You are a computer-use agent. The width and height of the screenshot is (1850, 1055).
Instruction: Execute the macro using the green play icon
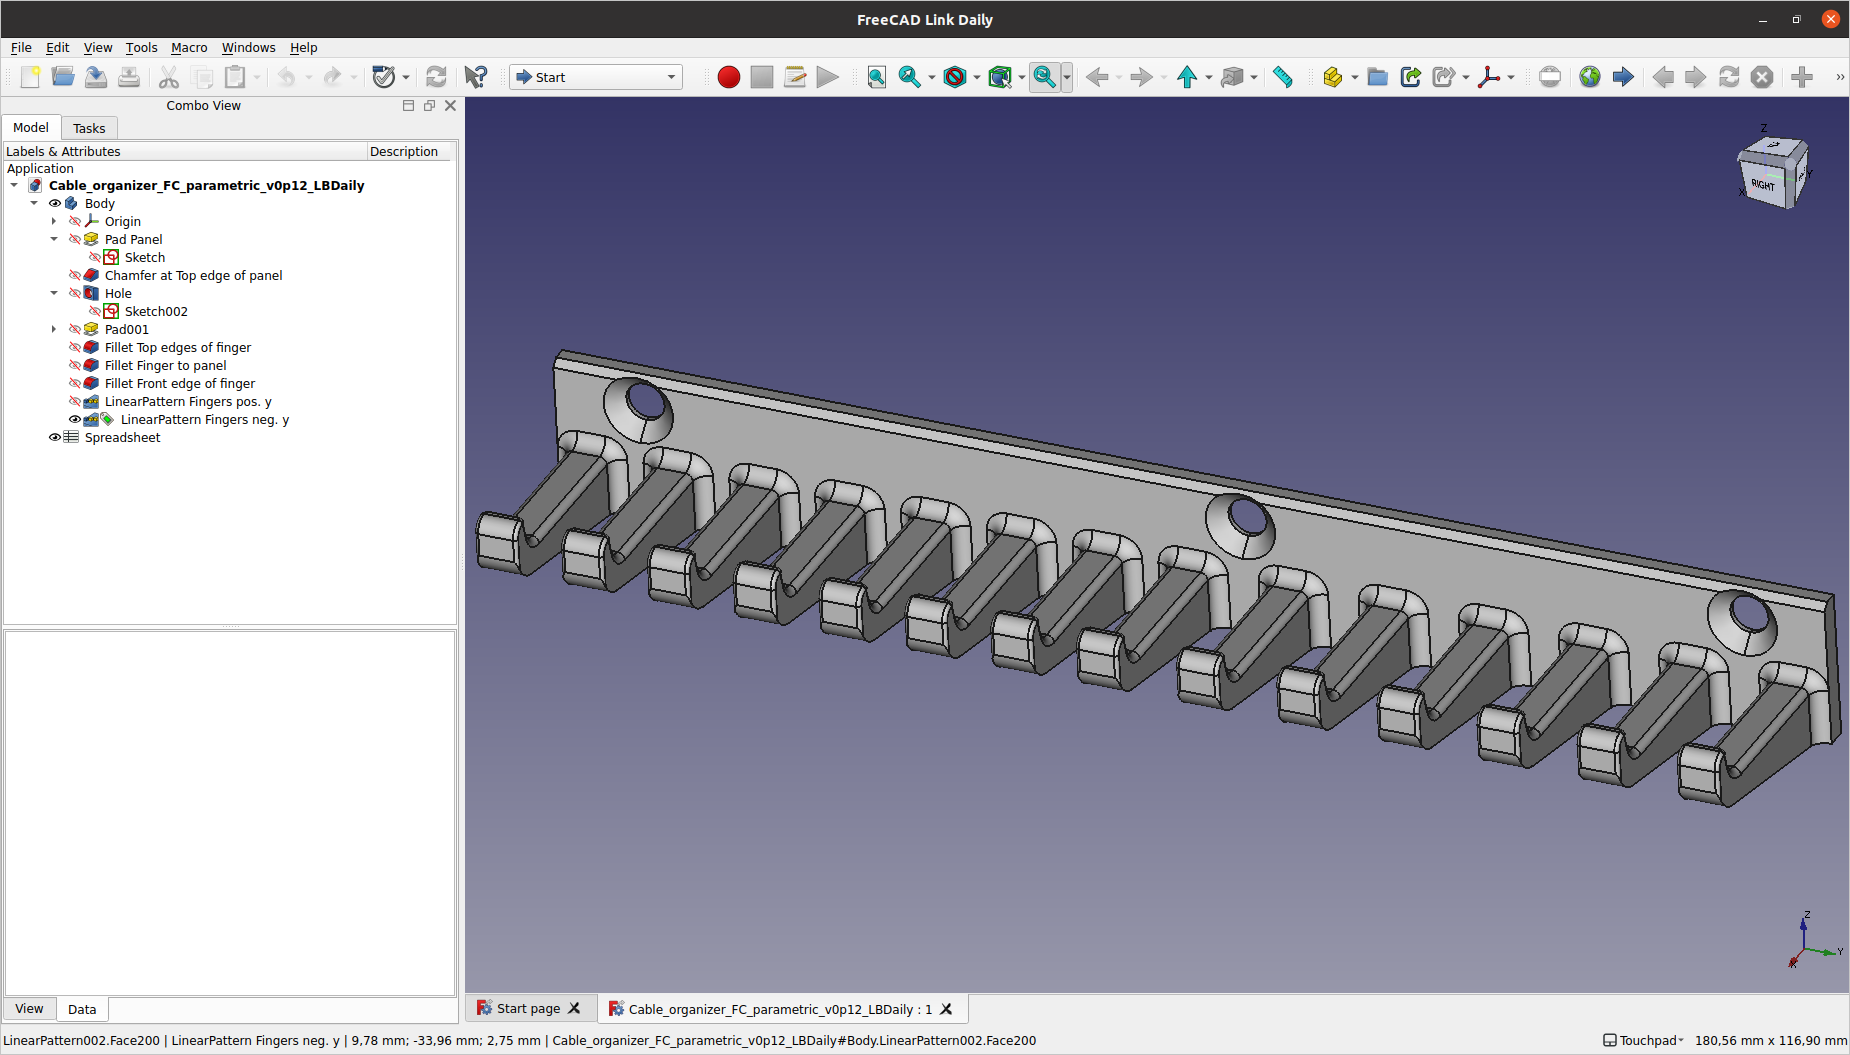827,76
